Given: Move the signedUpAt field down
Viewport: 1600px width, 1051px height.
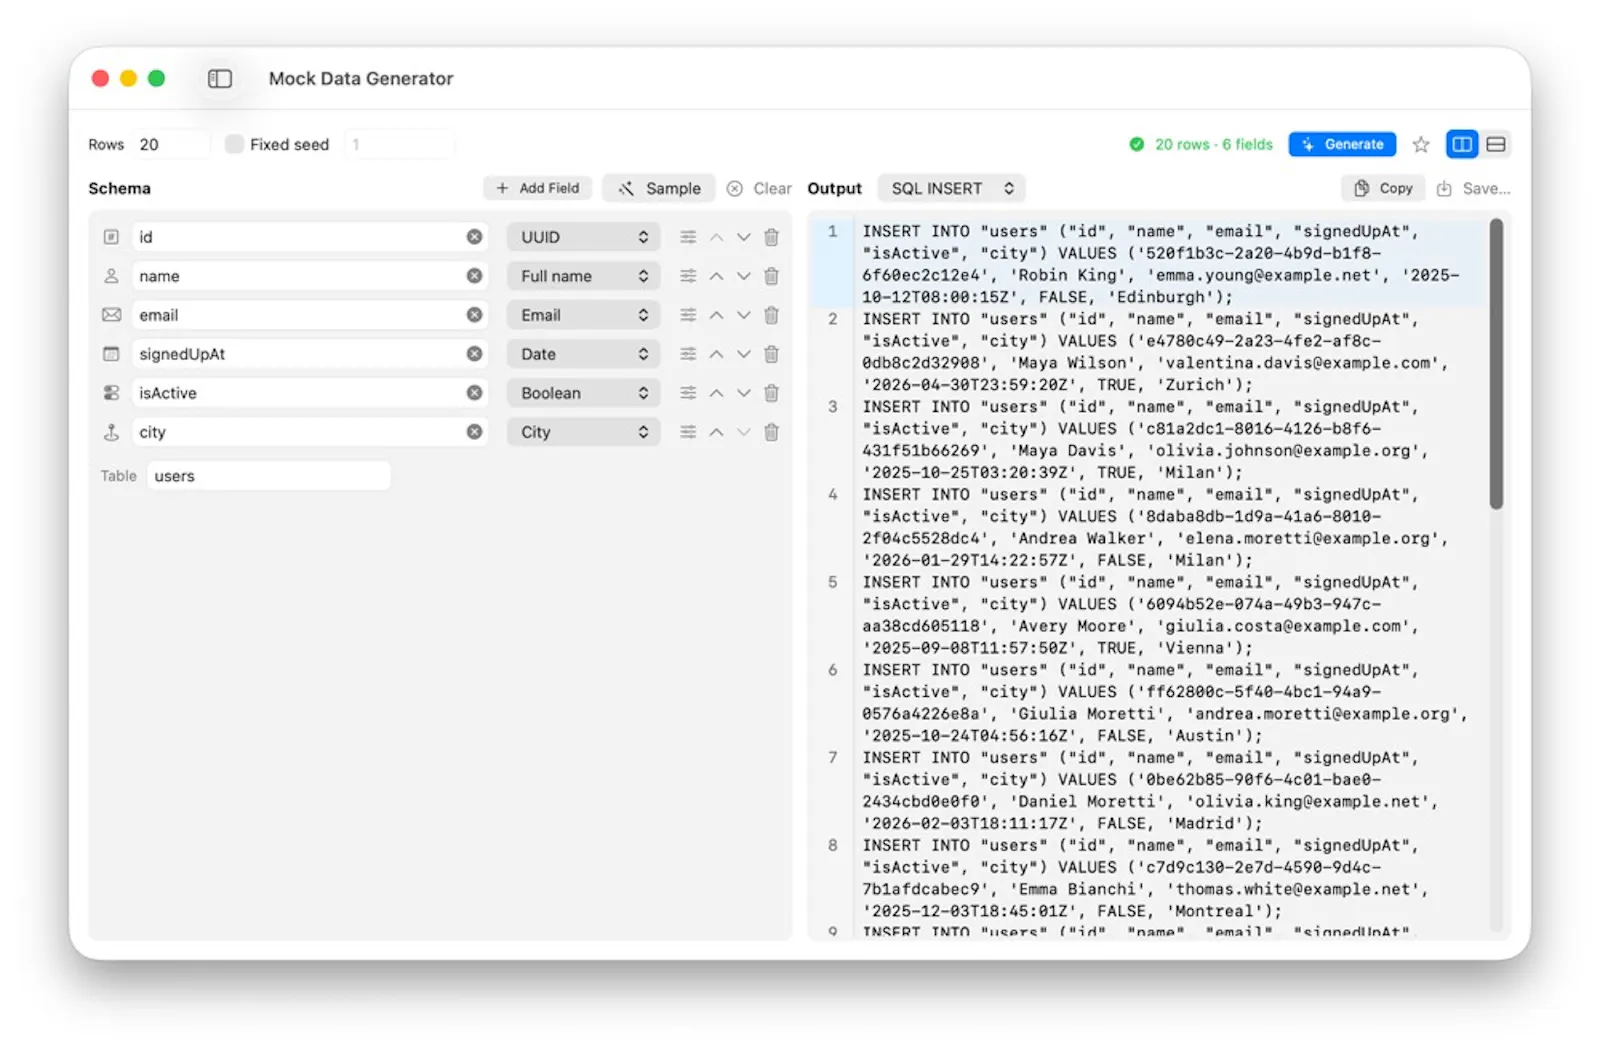Looking at the screenshot, I should coord(743,354).
